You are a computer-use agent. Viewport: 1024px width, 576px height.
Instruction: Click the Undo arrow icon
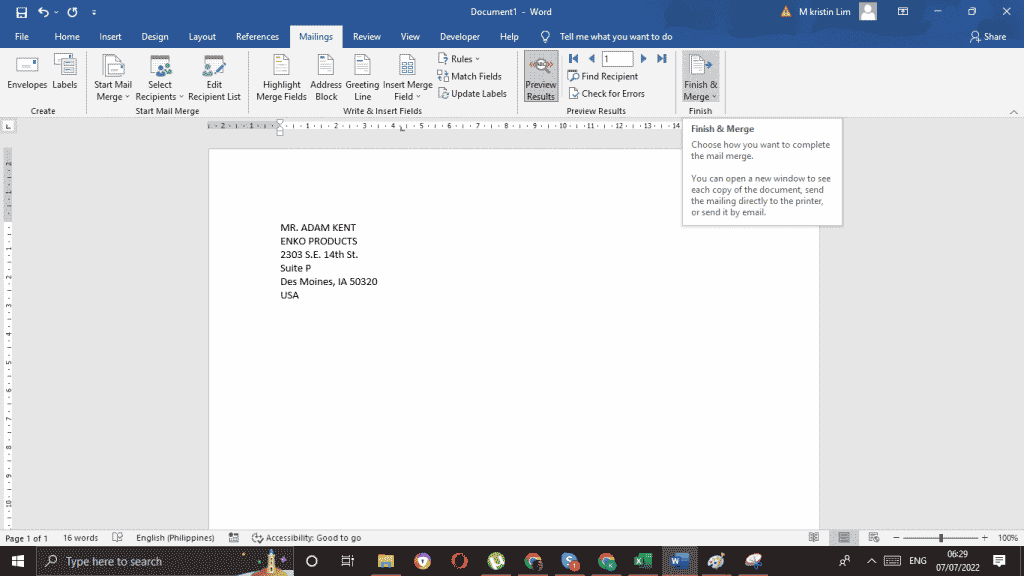(x=43, y=12)
